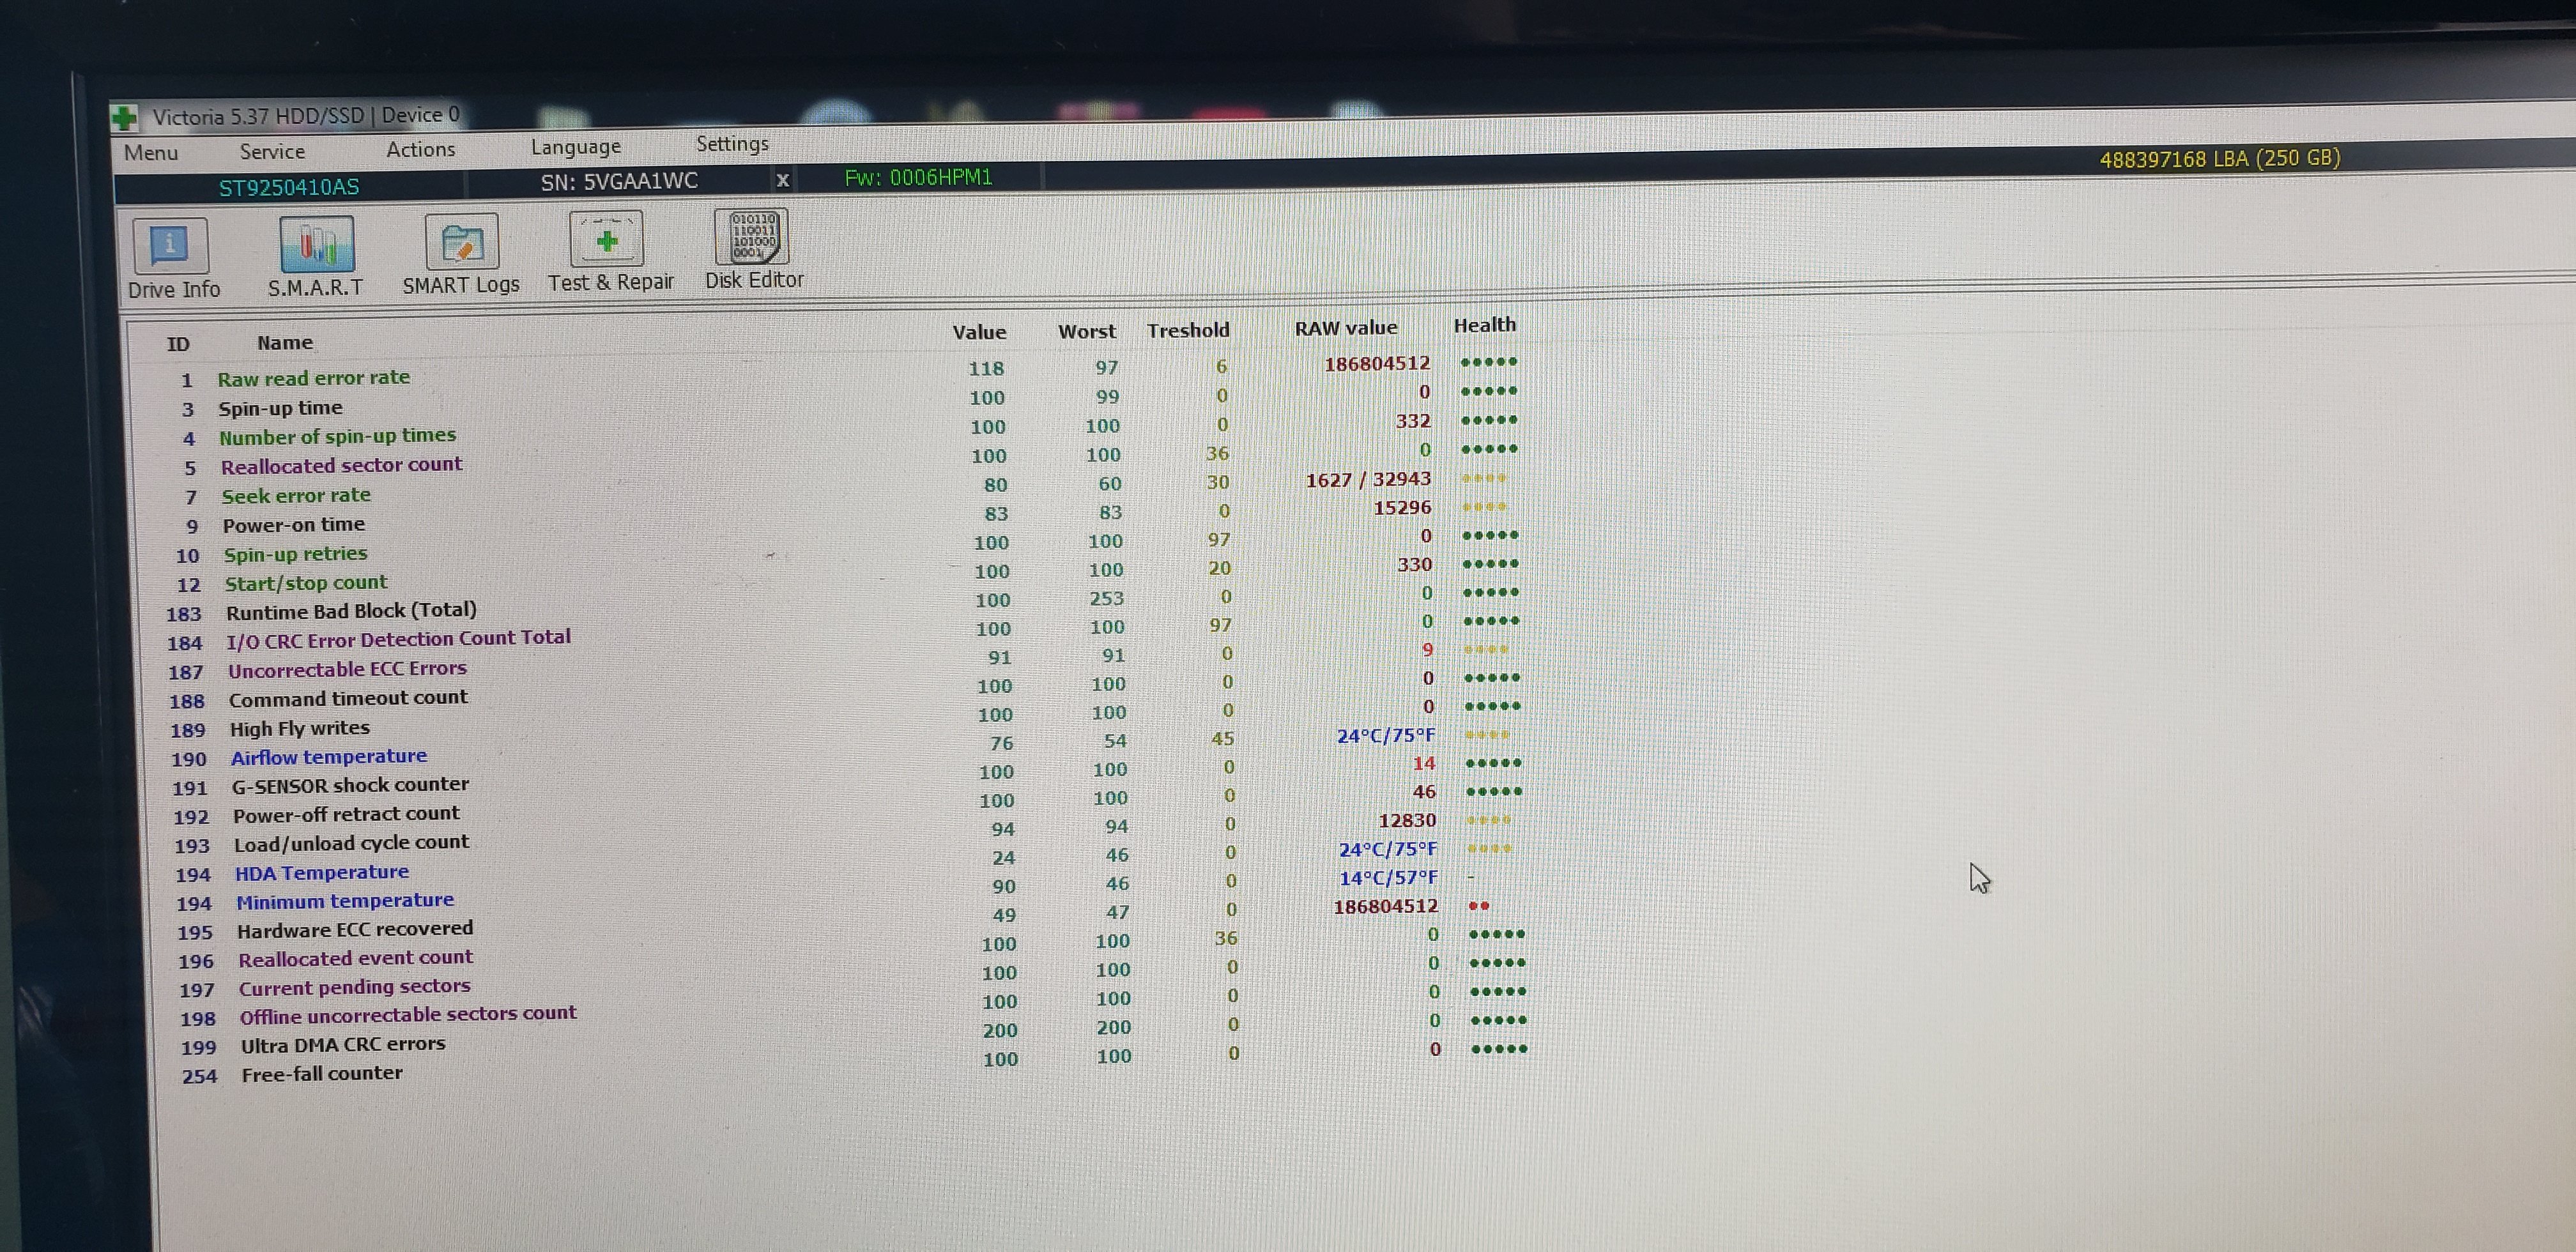This screenshot has height=1252, width=2576.
Task: Click the red raw value 9 for Uncorrectable ECC
Action: [1428, 650]
